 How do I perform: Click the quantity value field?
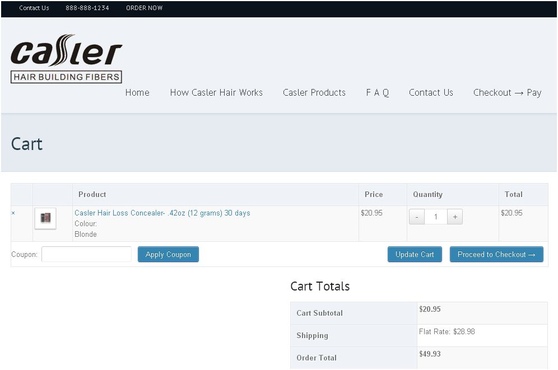[x=436, y=217]
